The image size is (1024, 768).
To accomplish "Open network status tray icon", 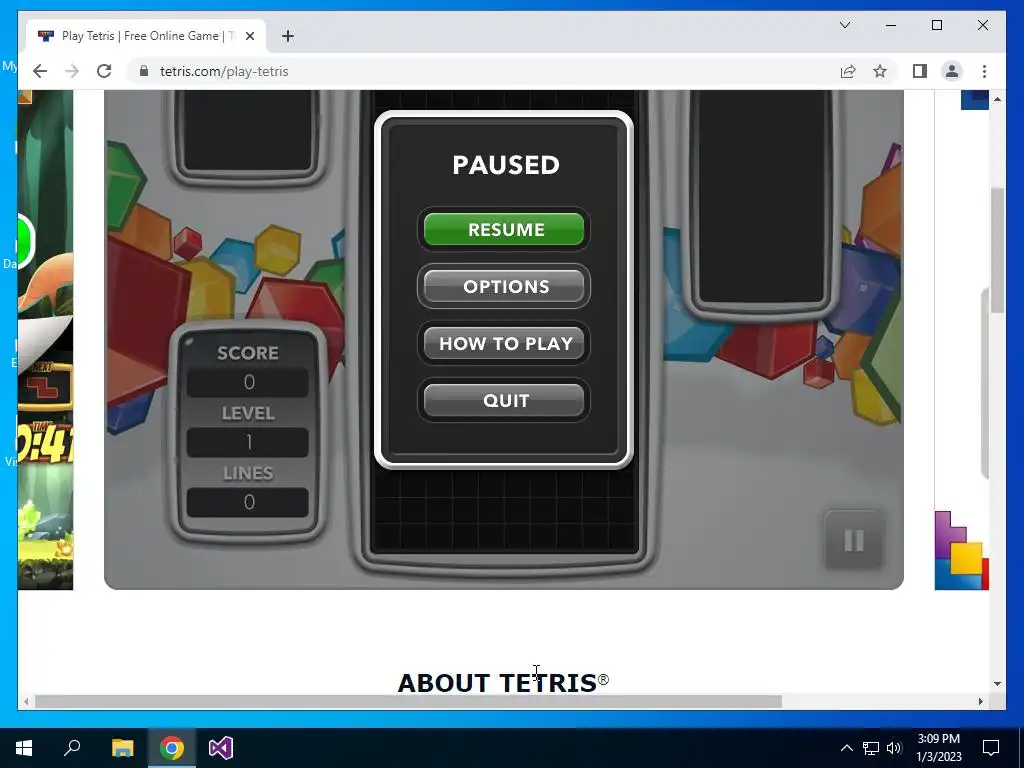I will point(871,748).
